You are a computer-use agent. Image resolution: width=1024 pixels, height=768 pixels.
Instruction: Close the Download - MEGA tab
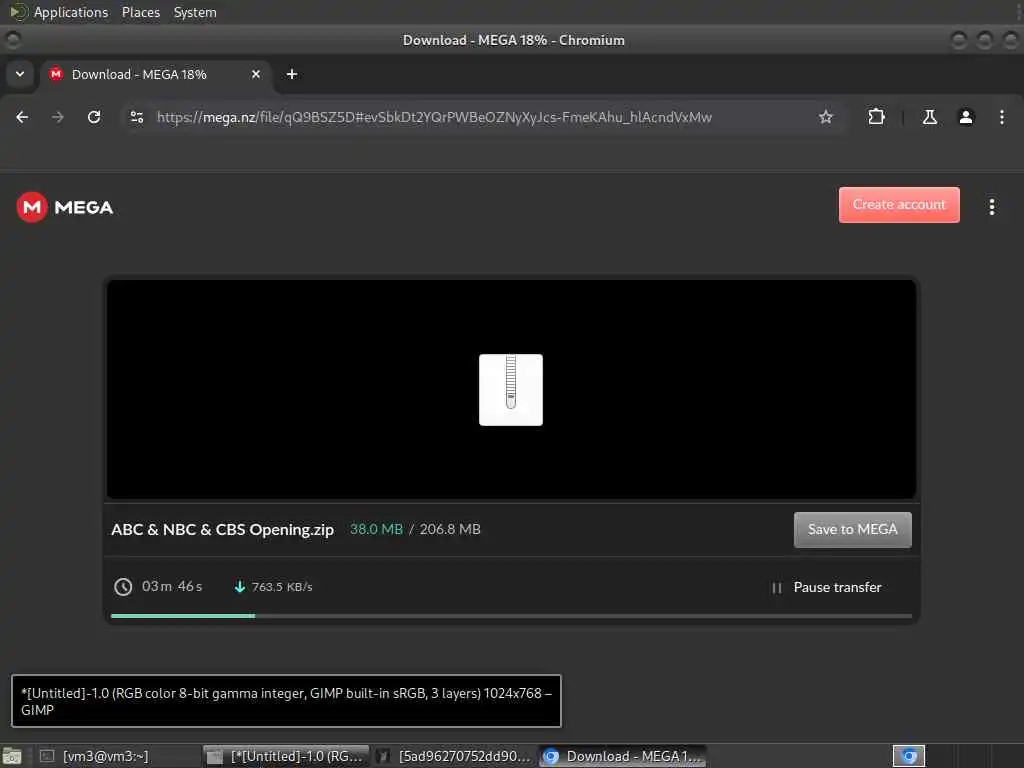coord(256,74)
